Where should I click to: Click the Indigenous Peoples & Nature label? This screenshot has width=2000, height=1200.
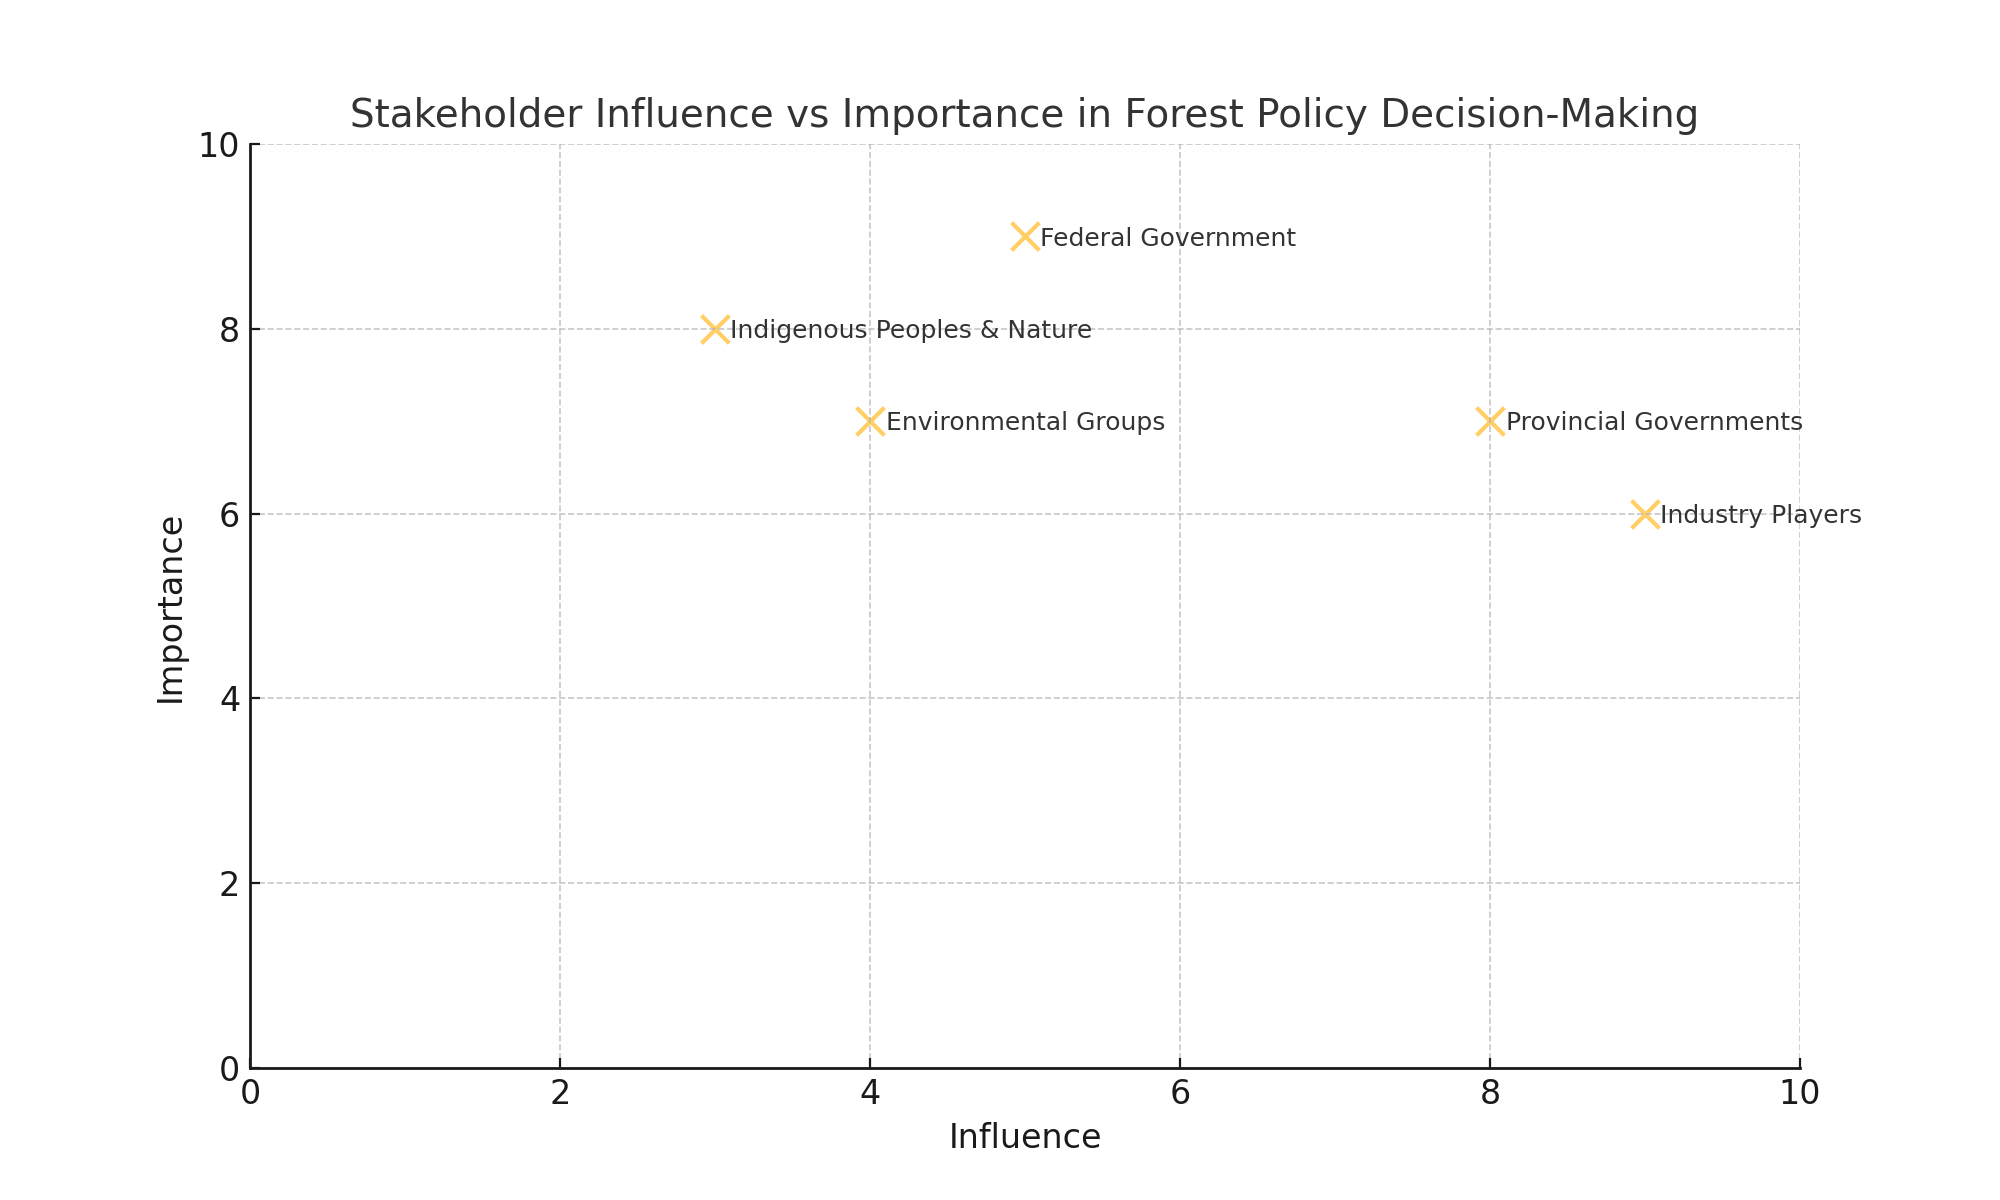coord(910,330)
